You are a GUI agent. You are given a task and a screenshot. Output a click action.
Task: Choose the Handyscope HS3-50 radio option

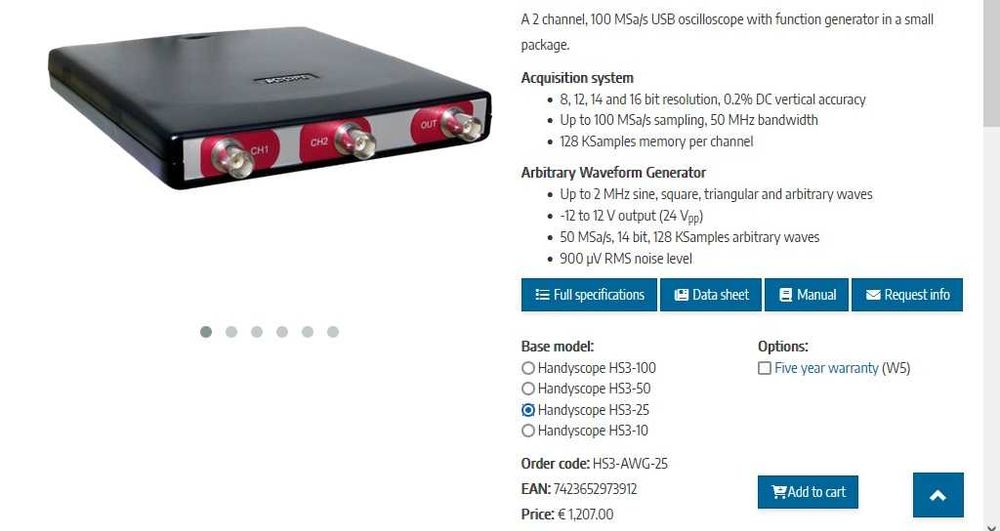click(x=528, y=388)
